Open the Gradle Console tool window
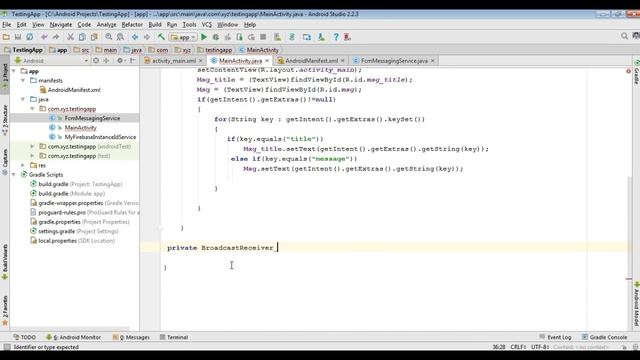This screenshot has width=640, height=360. click(604, 337)
